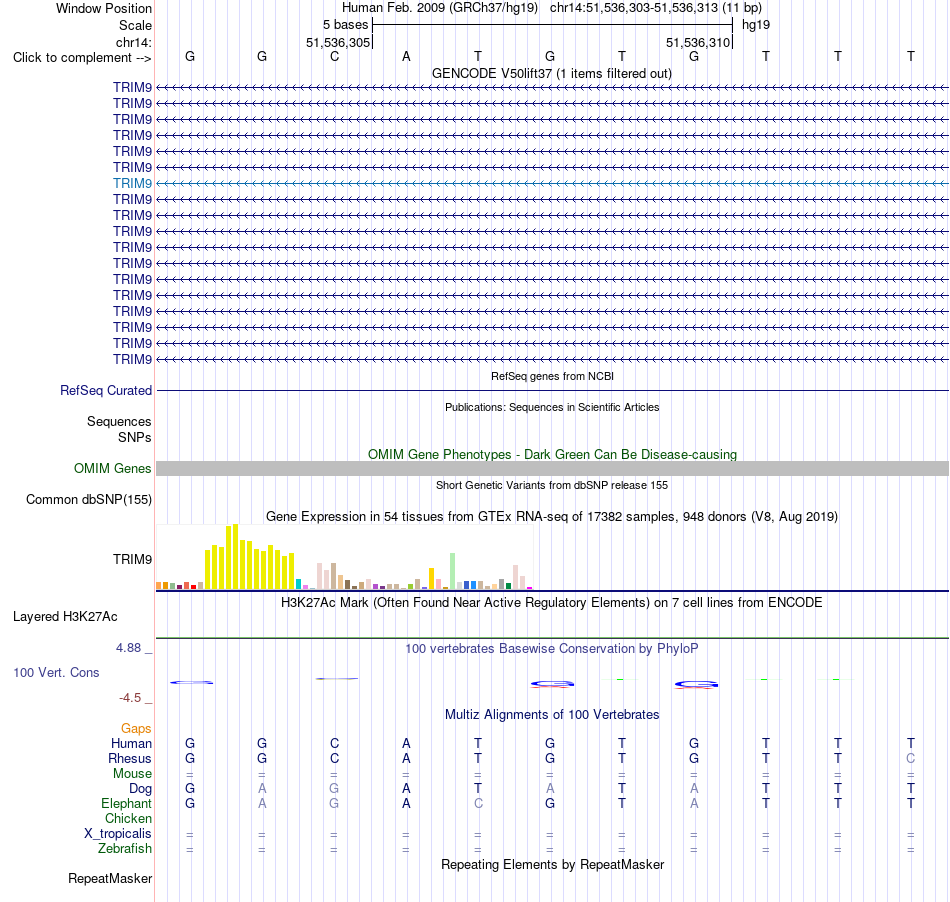Screen dimensions: 950x902
Task: Click the A base in the complement row
Action: (x=406, y=56)
